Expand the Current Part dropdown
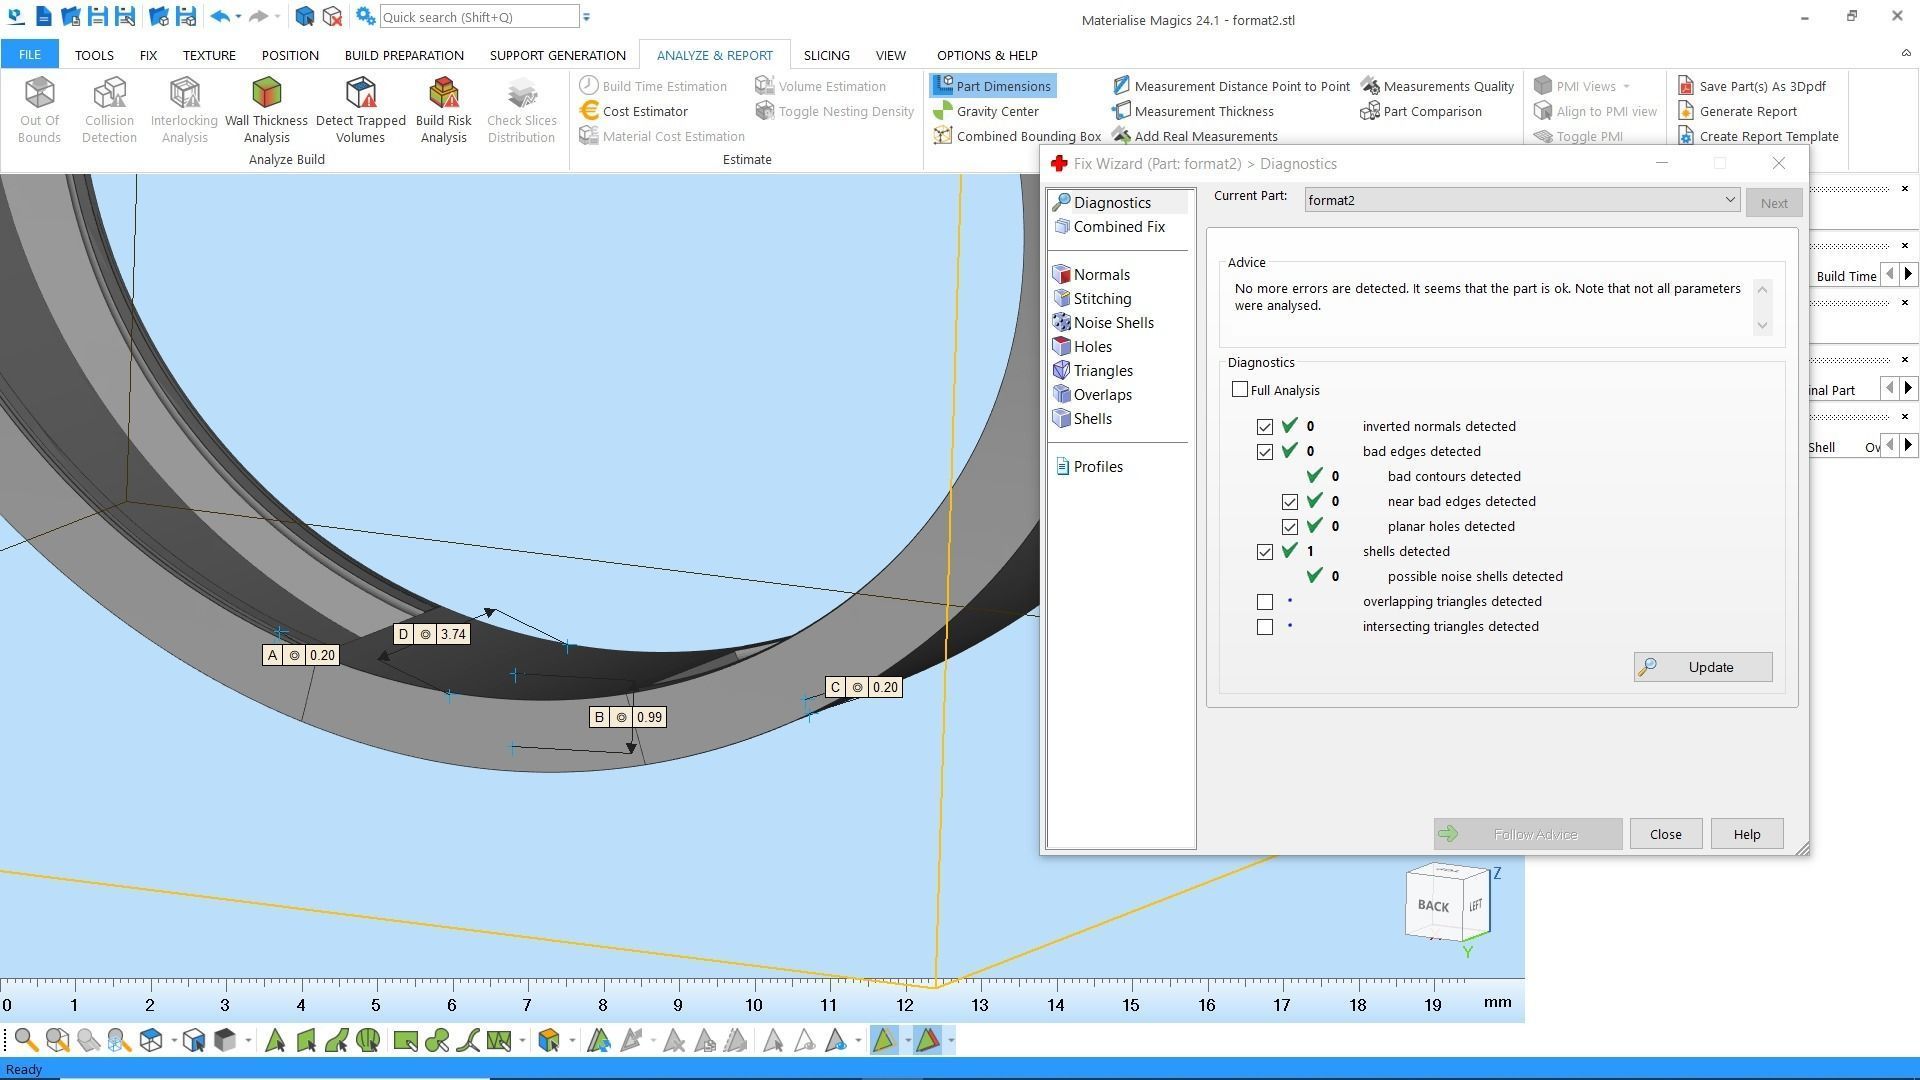 coord(1729,200)
